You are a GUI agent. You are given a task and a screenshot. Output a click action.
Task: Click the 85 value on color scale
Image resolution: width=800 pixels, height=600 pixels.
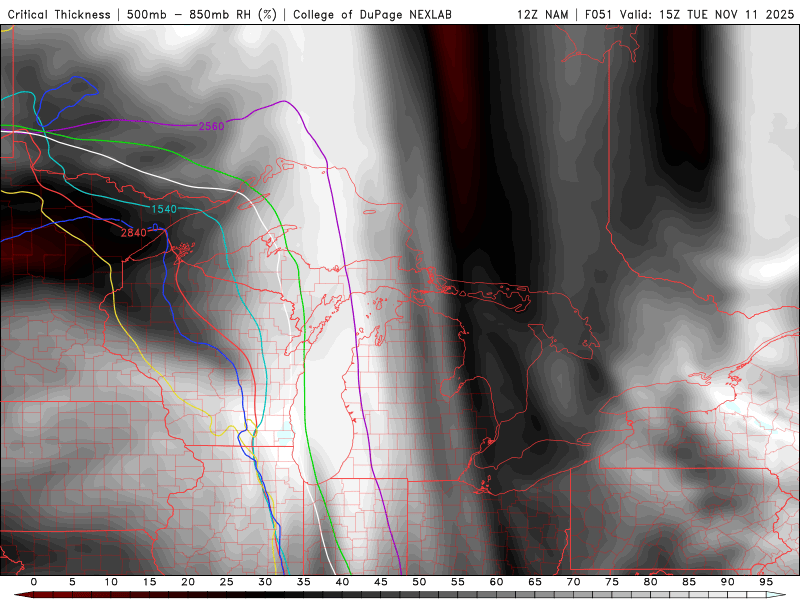pyautogui.click(x=689, y=582)
